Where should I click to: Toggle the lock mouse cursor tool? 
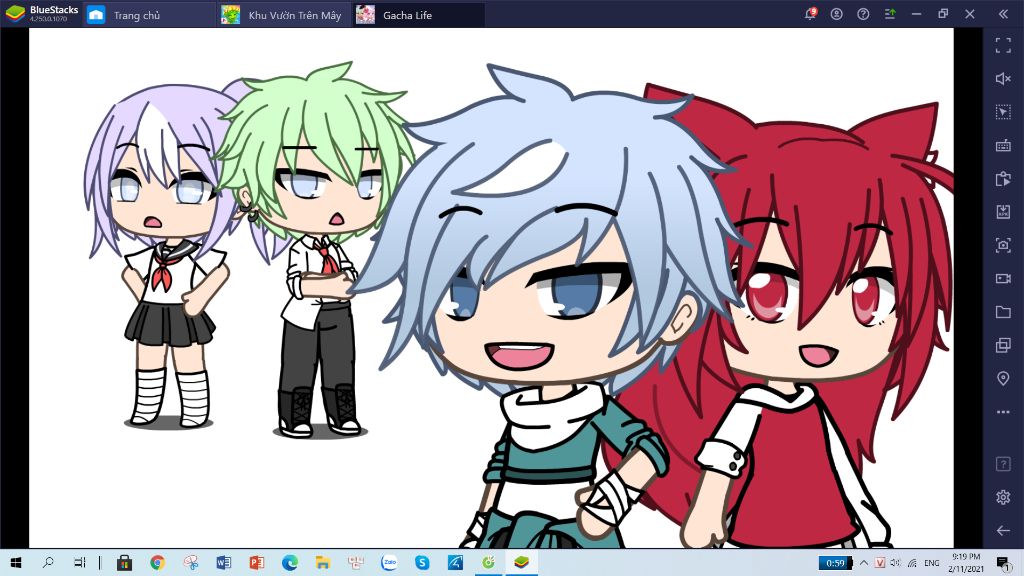coord(1003,112)
